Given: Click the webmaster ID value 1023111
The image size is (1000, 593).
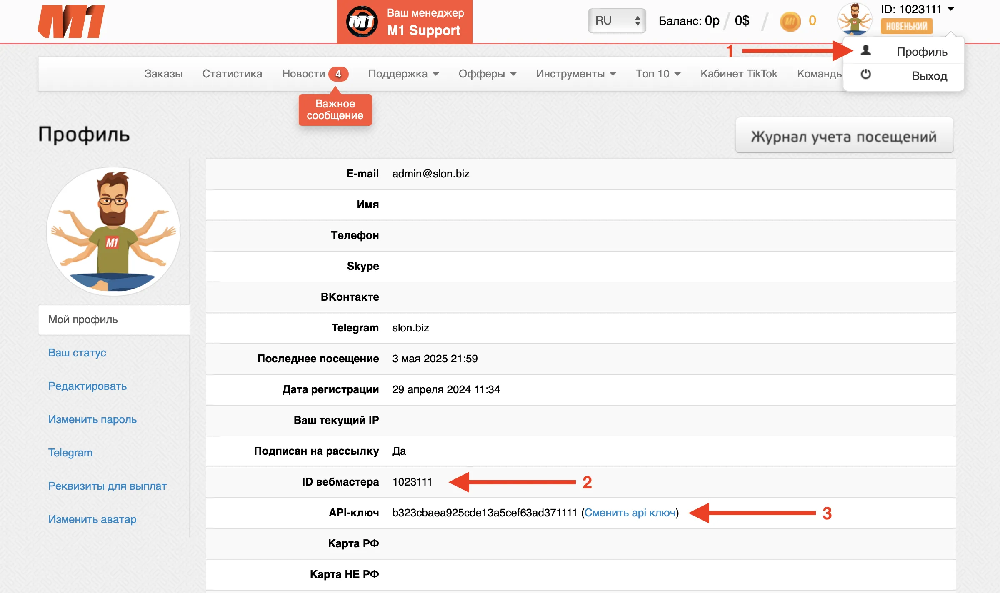Looking at the screenshot, I should (x=412, y=482).
